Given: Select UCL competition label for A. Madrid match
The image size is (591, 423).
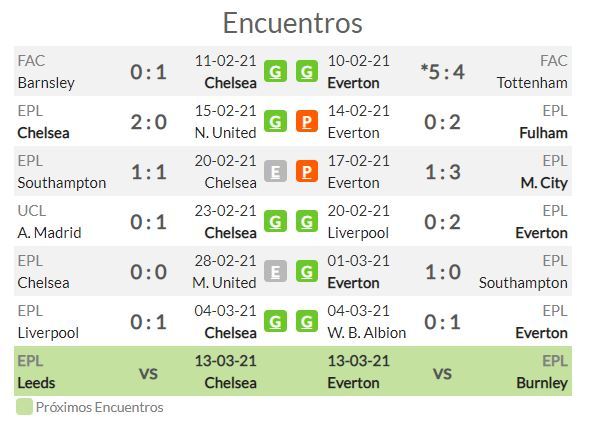Looking at the screenshot, I should (32, 211).
